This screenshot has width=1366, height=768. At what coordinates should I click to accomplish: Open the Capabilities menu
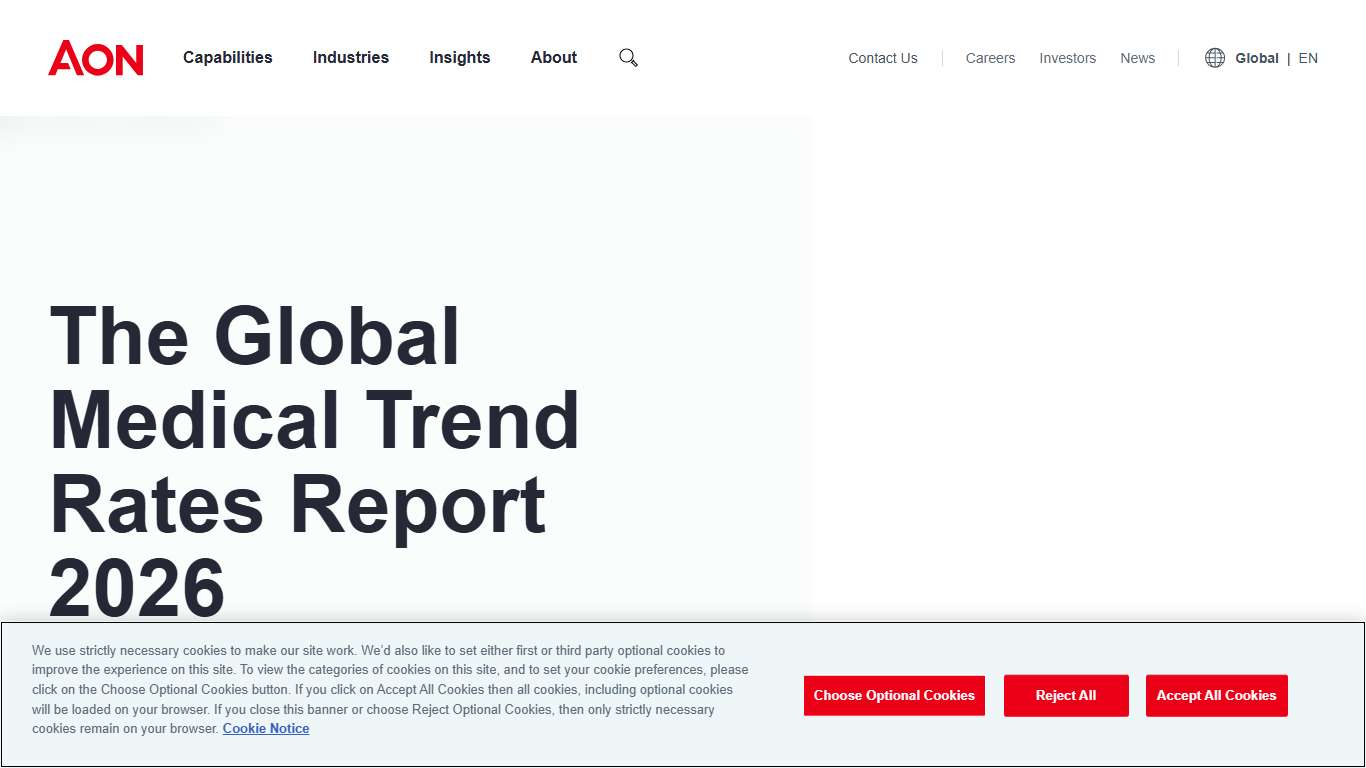coord(227,57)
